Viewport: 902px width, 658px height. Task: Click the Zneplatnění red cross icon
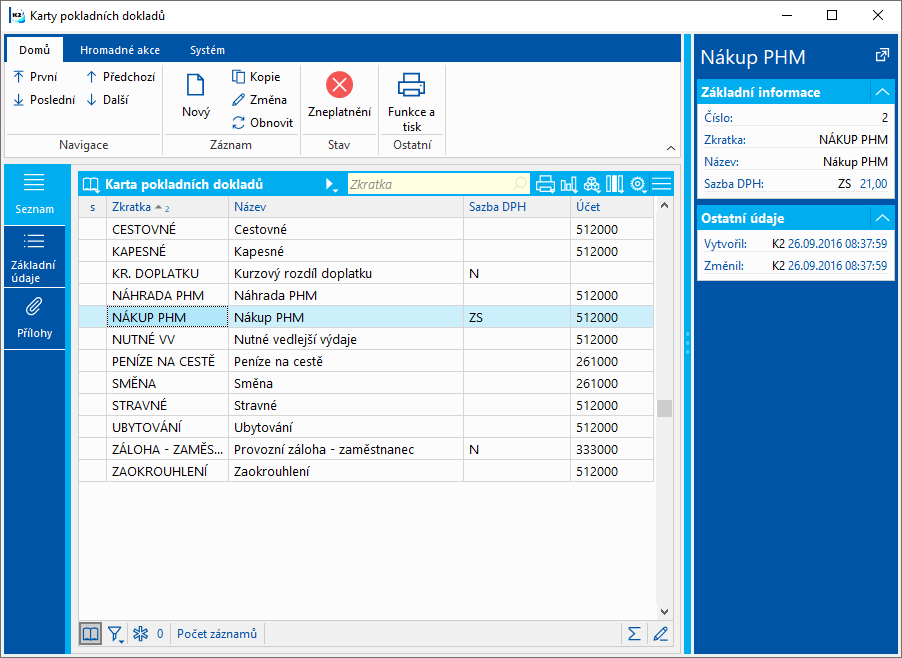[x=339, y=85]
